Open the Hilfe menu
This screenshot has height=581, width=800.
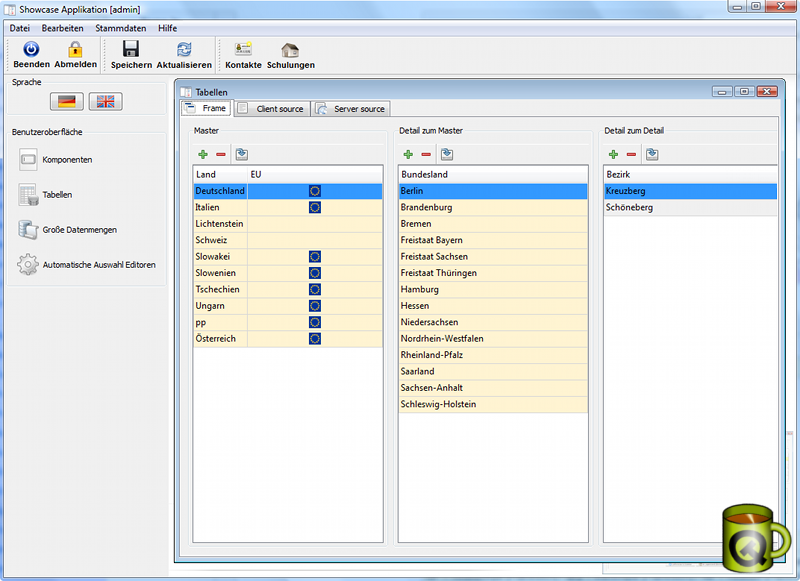pyautogui.click(x=167, y=28)
